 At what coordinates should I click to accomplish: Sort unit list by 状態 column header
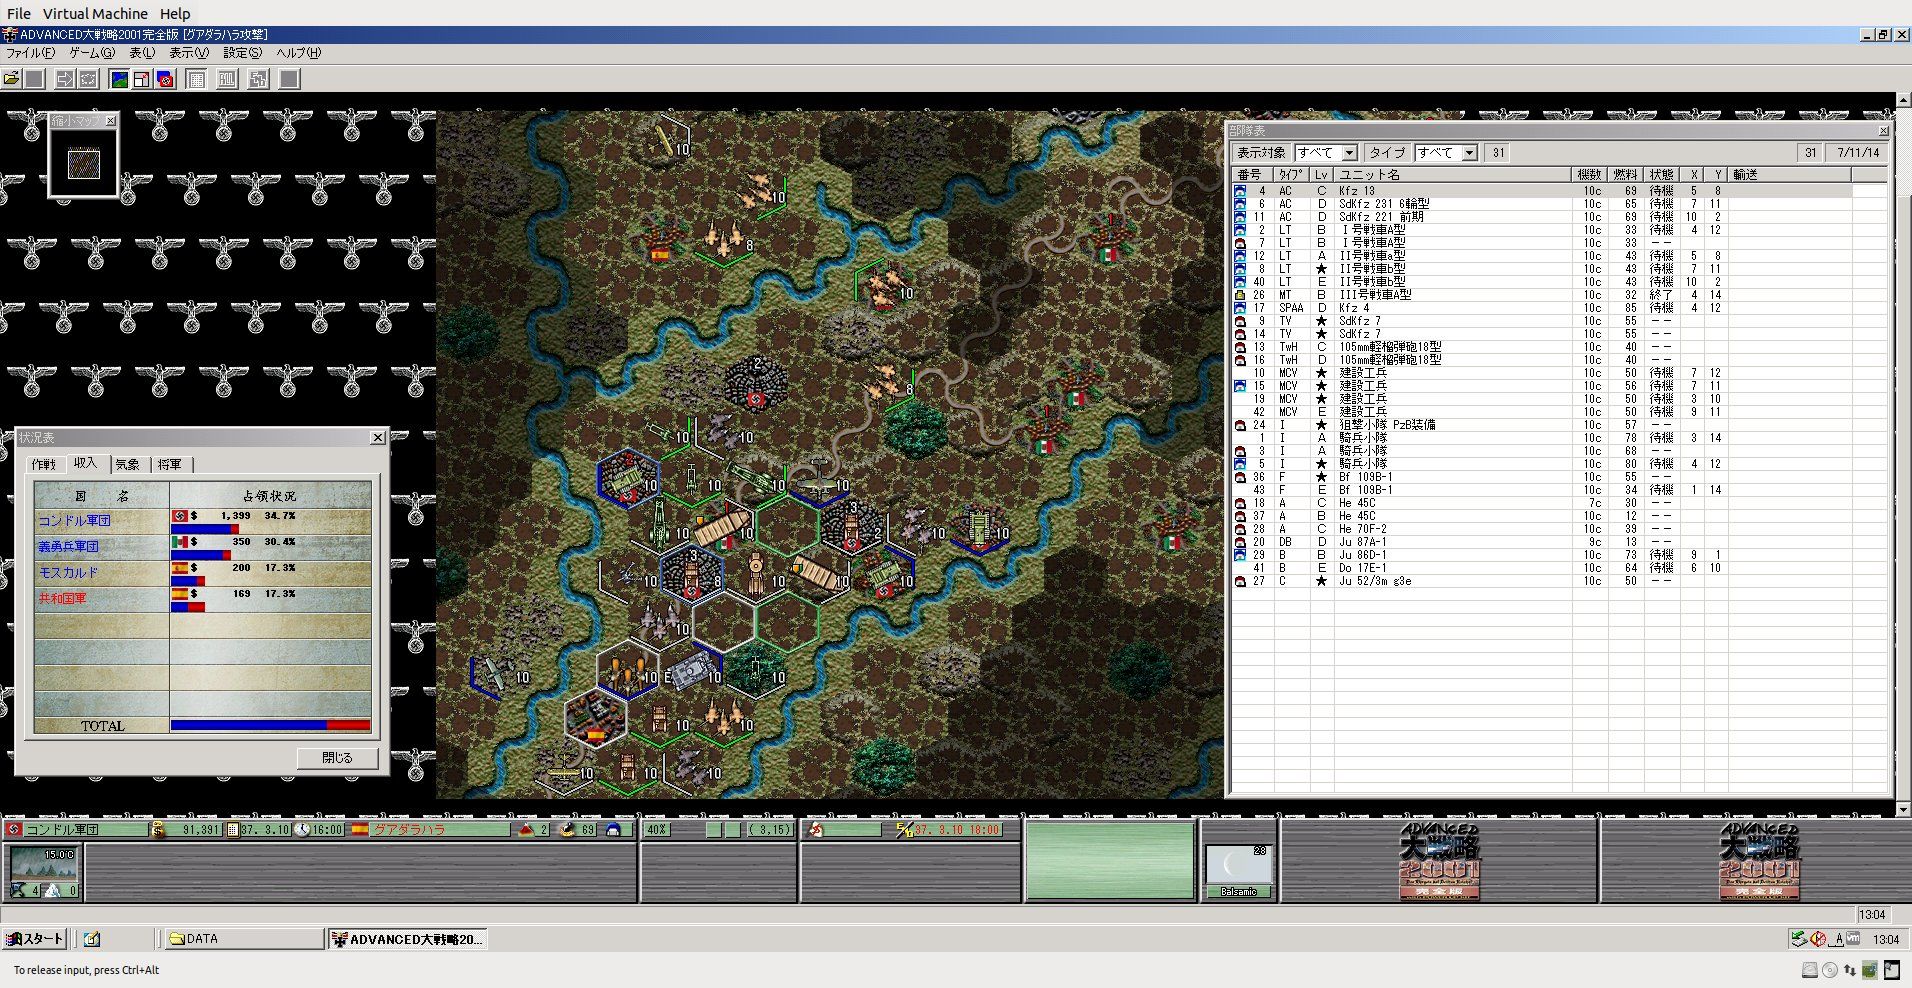pos(1662,175)
